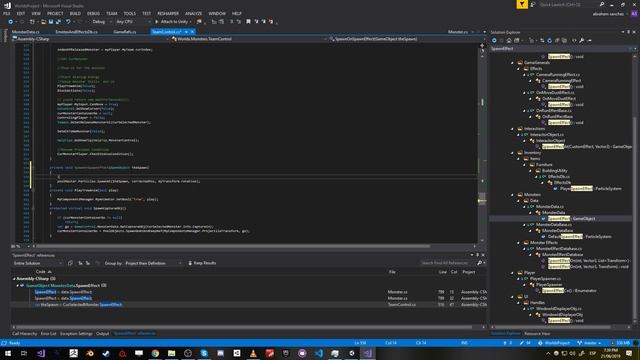
Task: Open the FILE menu
Action: coord(7,13)
